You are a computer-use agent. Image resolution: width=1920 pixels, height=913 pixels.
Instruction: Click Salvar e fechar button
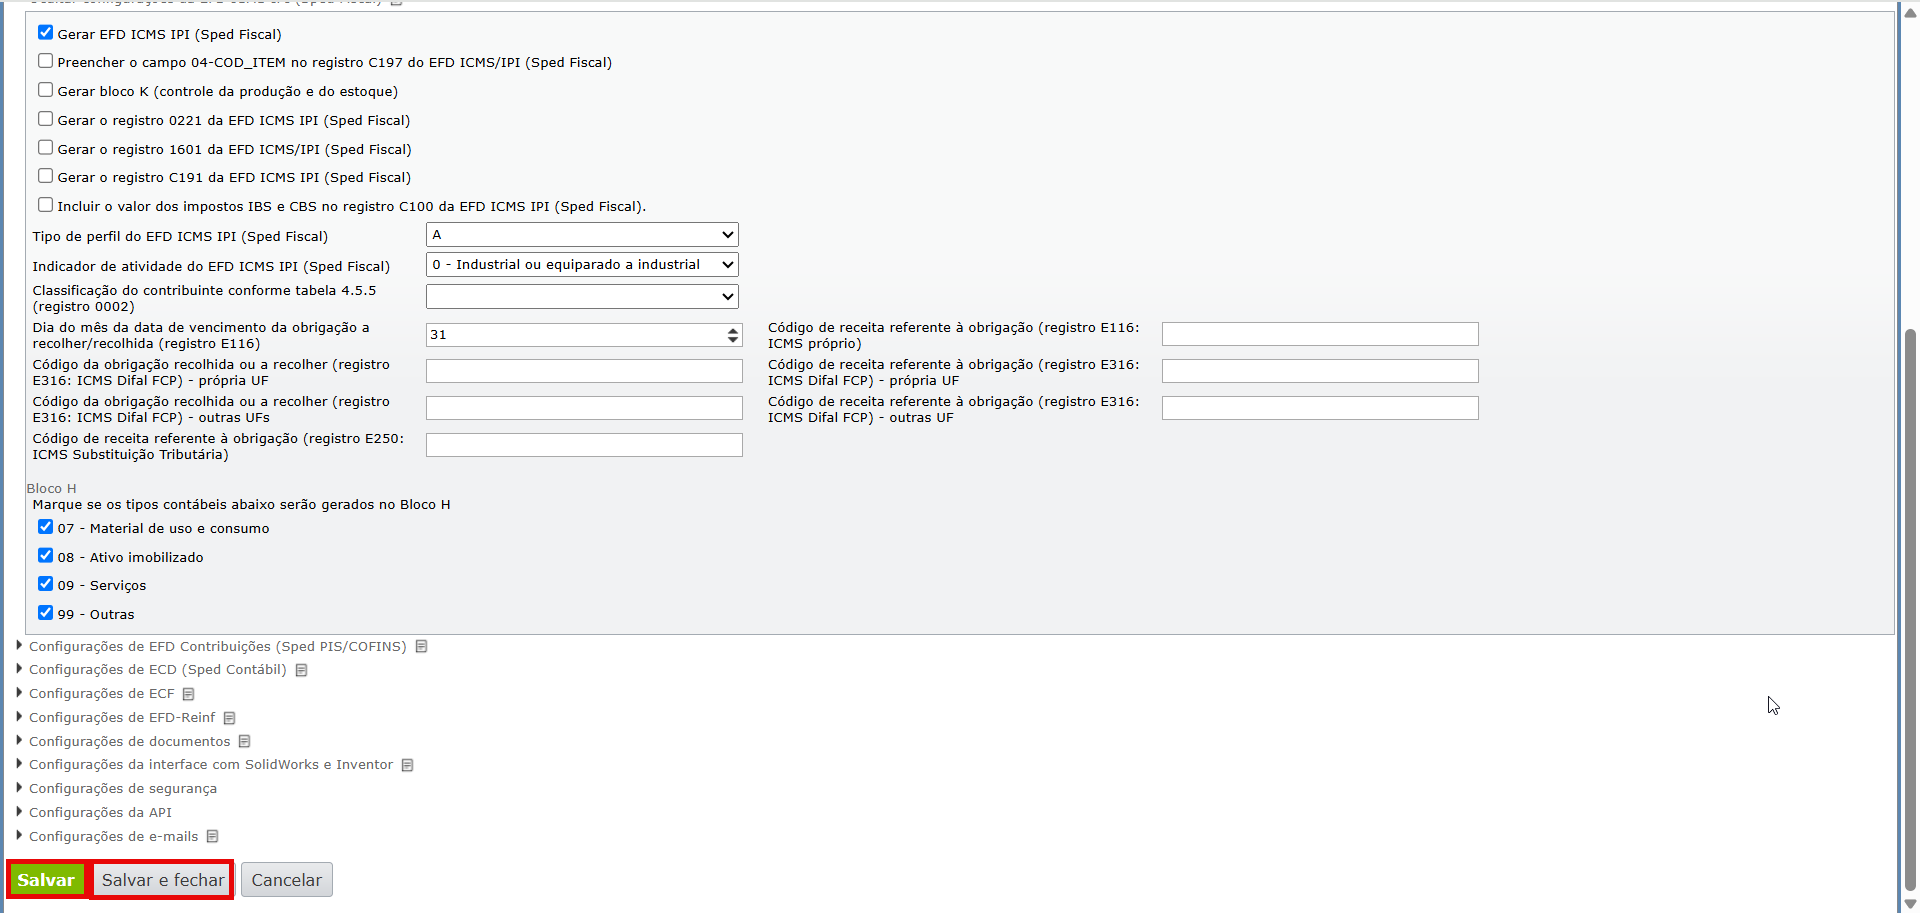click(163, 880)
